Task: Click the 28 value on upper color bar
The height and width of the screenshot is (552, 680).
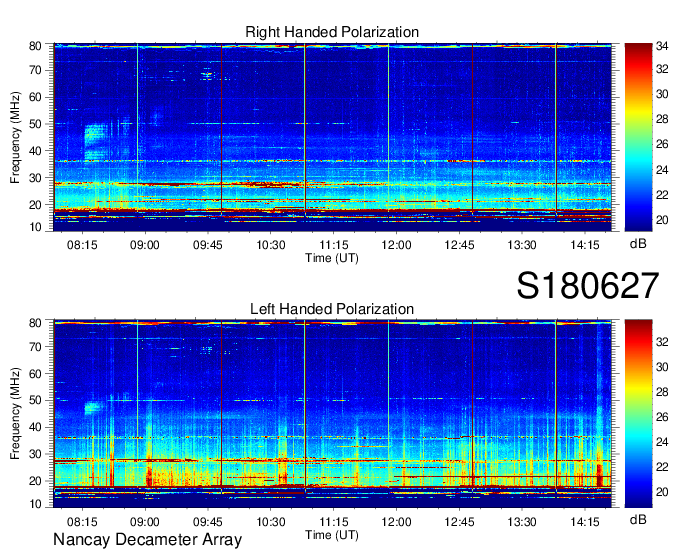Action: coord(662,119)
